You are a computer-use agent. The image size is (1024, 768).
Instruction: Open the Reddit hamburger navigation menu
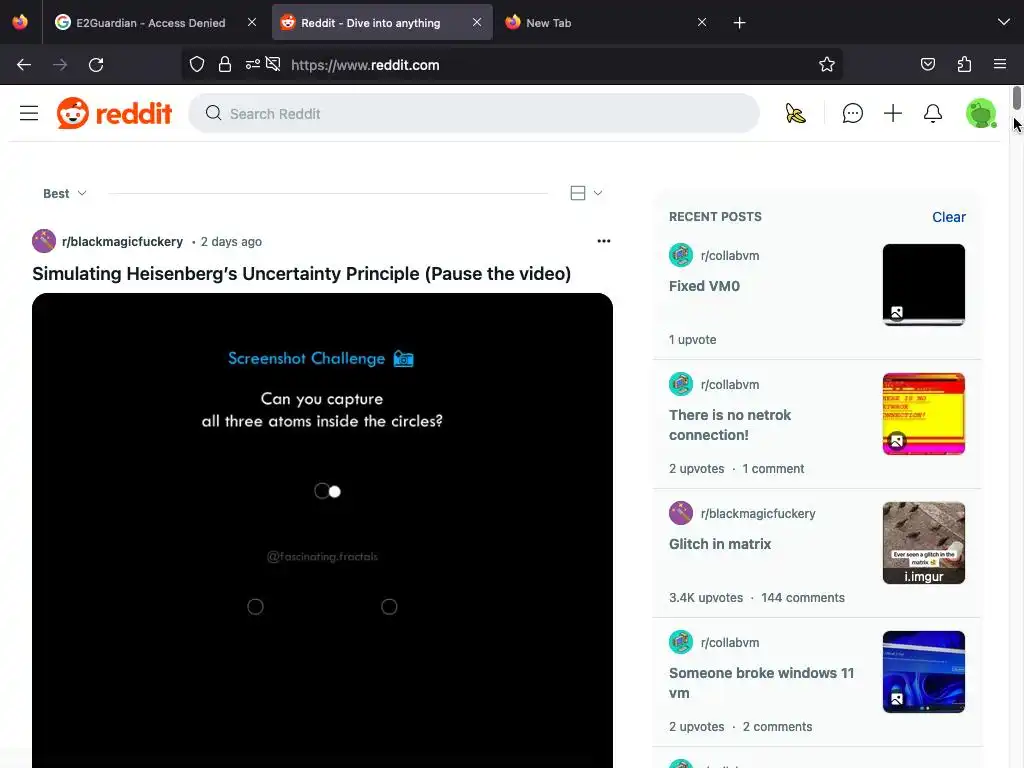tap(29, 113)
